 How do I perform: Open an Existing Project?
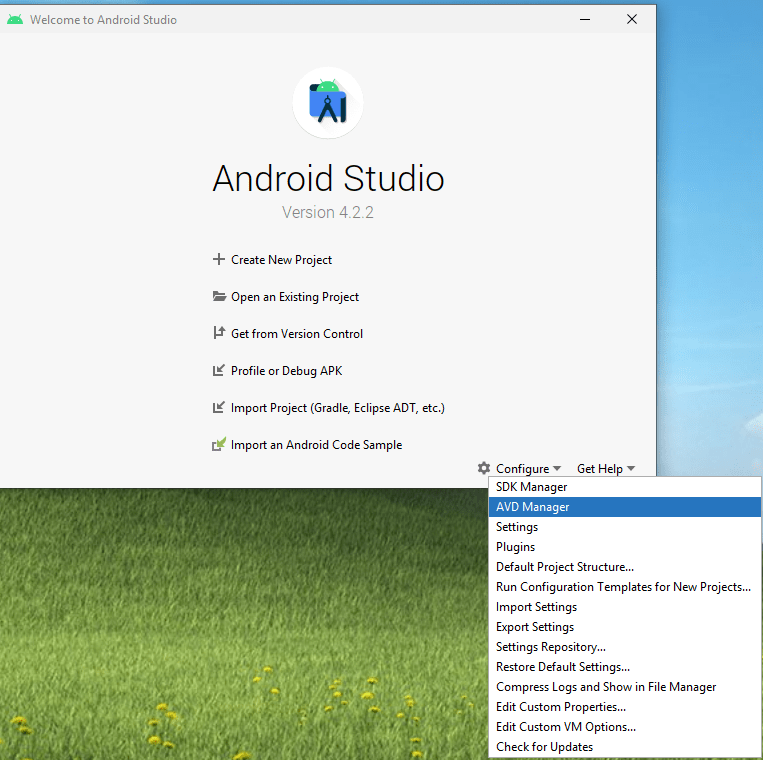[x=295, y=297]
